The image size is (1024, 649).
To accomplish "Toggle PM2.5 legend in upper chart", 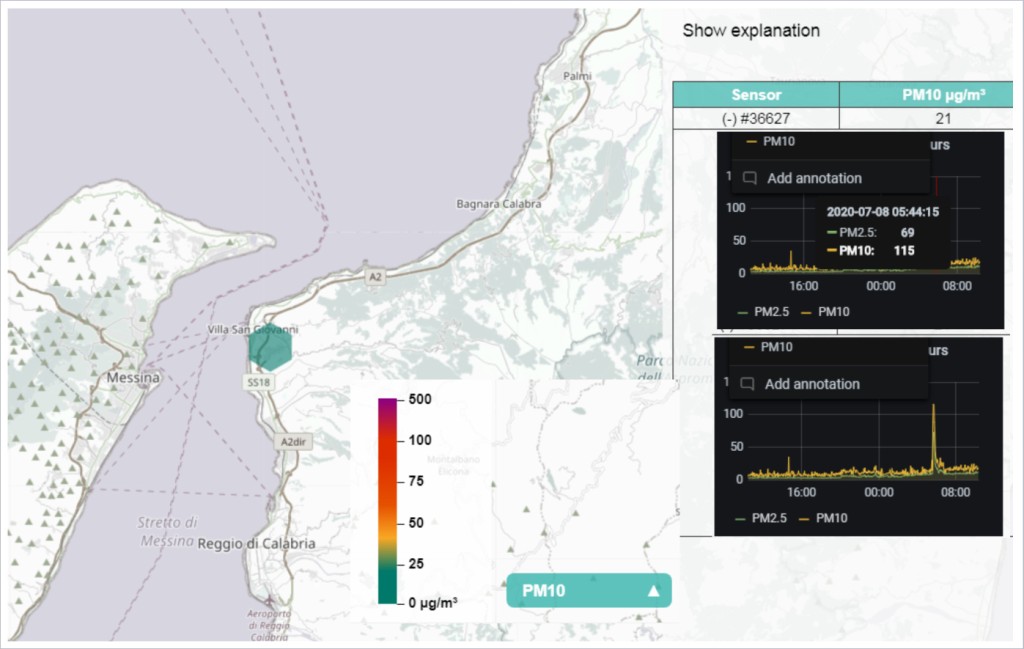I will [763, 312].
